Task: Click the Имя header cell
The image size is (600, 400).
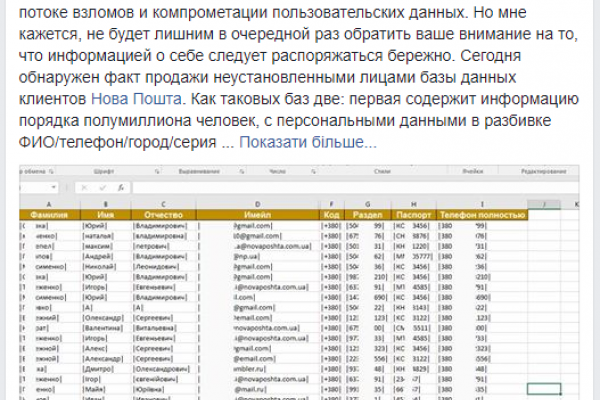Action: click(x=106, y=215)
